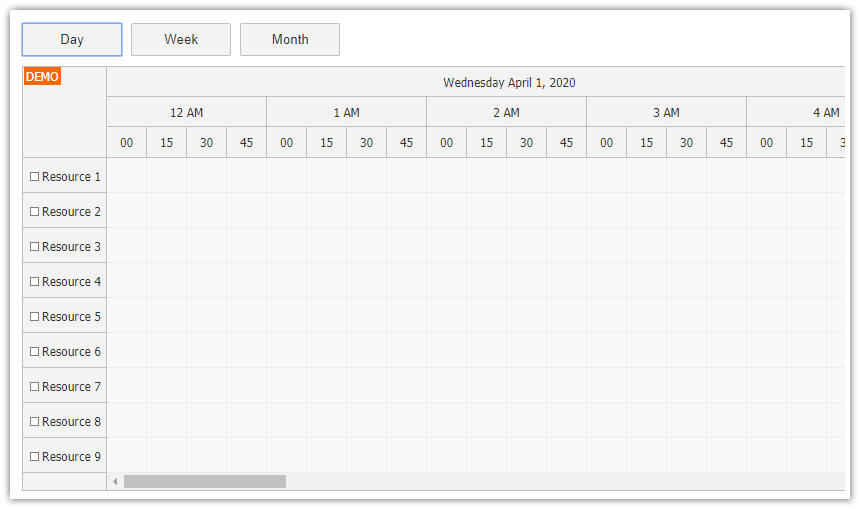This screenshot has height=509, width=860.
Task: Check the Resource 3 checkbox
Action: [35, 247]
